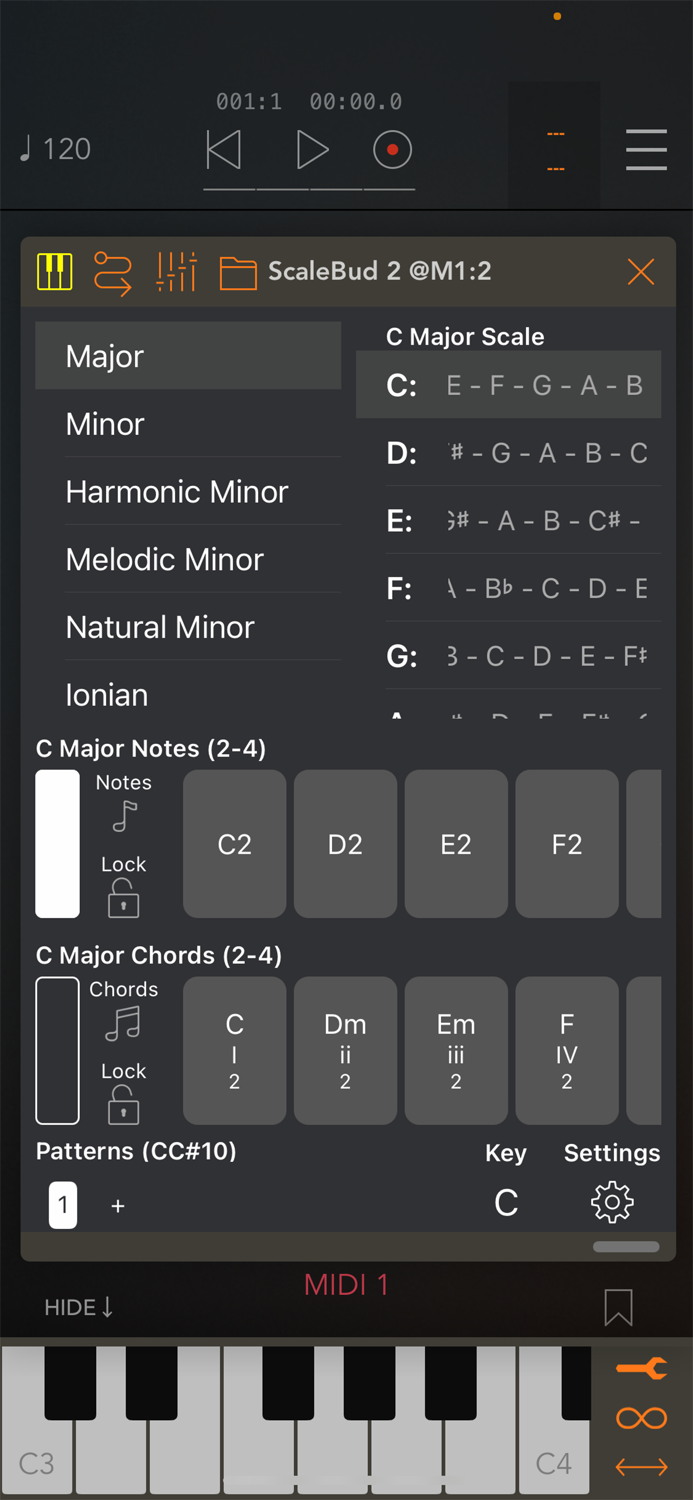The image size is (693, 1500).
Task: Select the Harmonic Minor scale type
Action: click(177, 491)
